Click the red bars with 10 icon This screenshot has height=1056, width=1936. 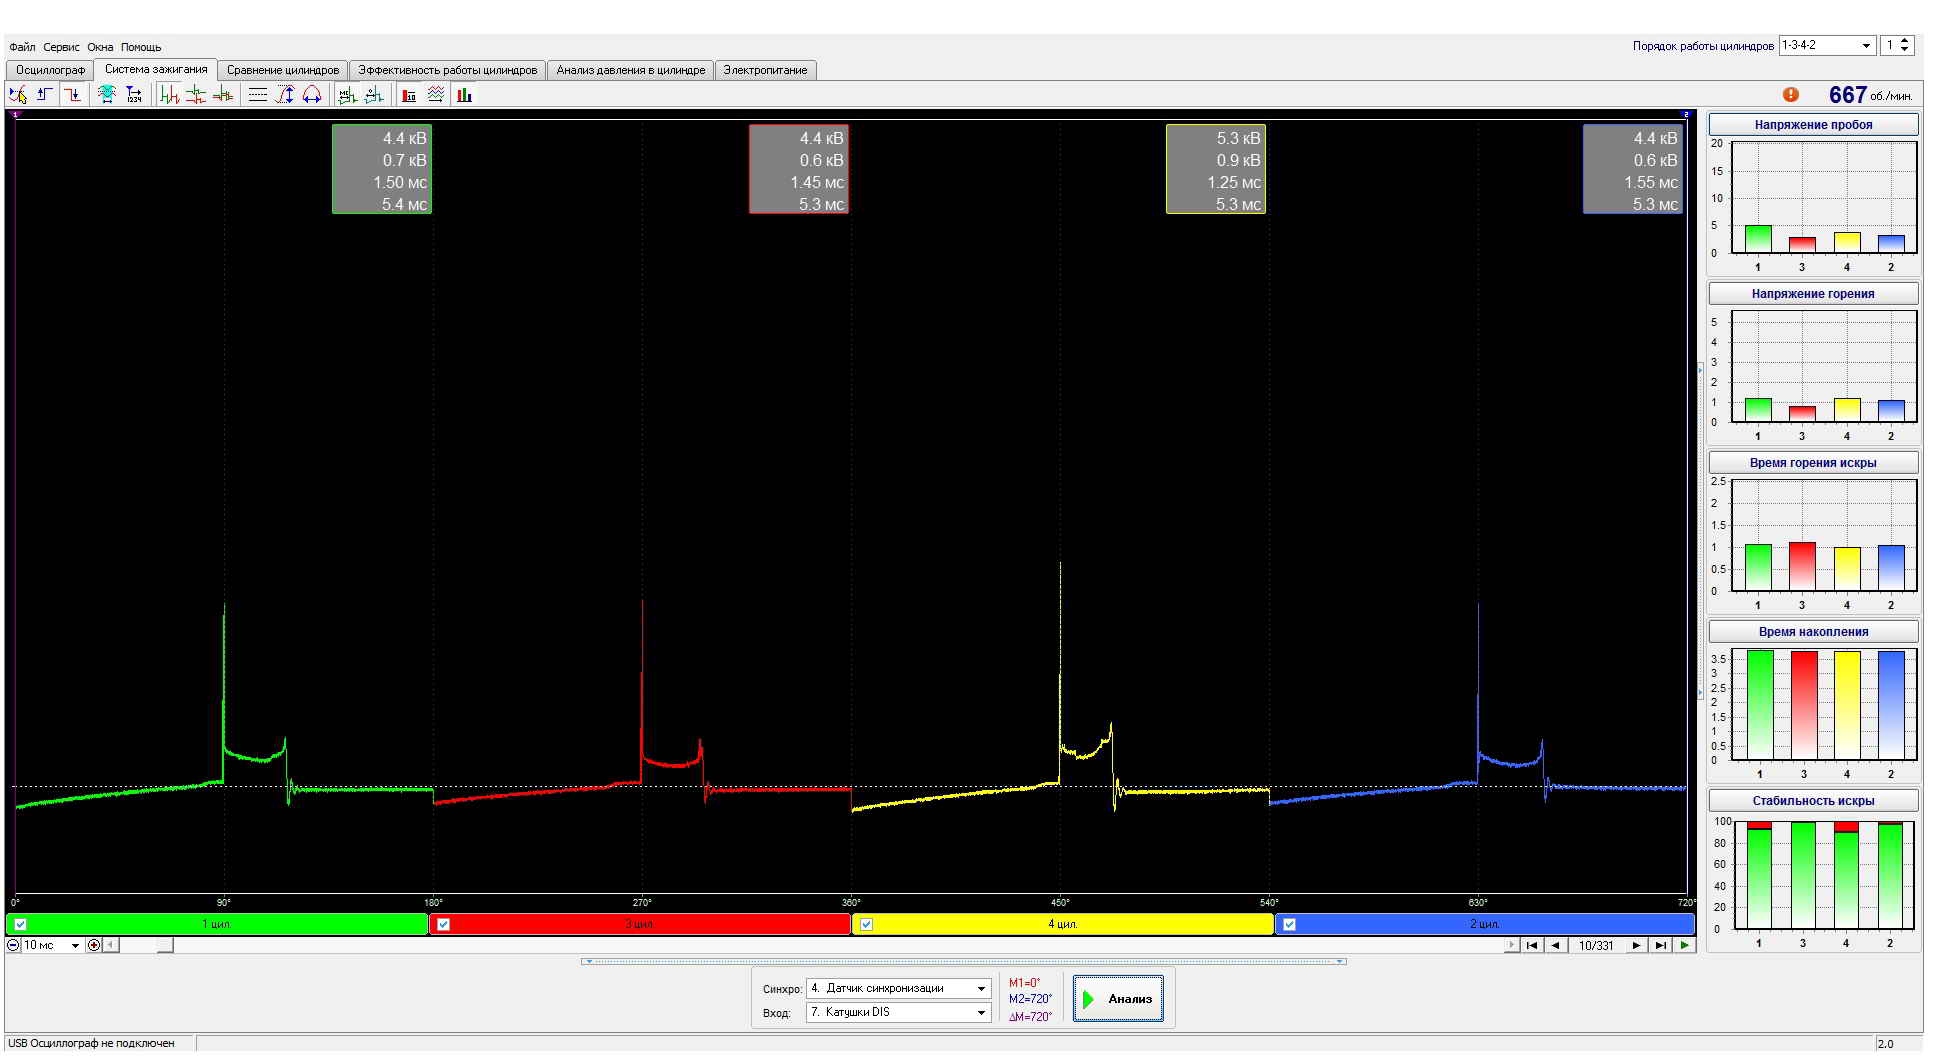coord(409,95)
